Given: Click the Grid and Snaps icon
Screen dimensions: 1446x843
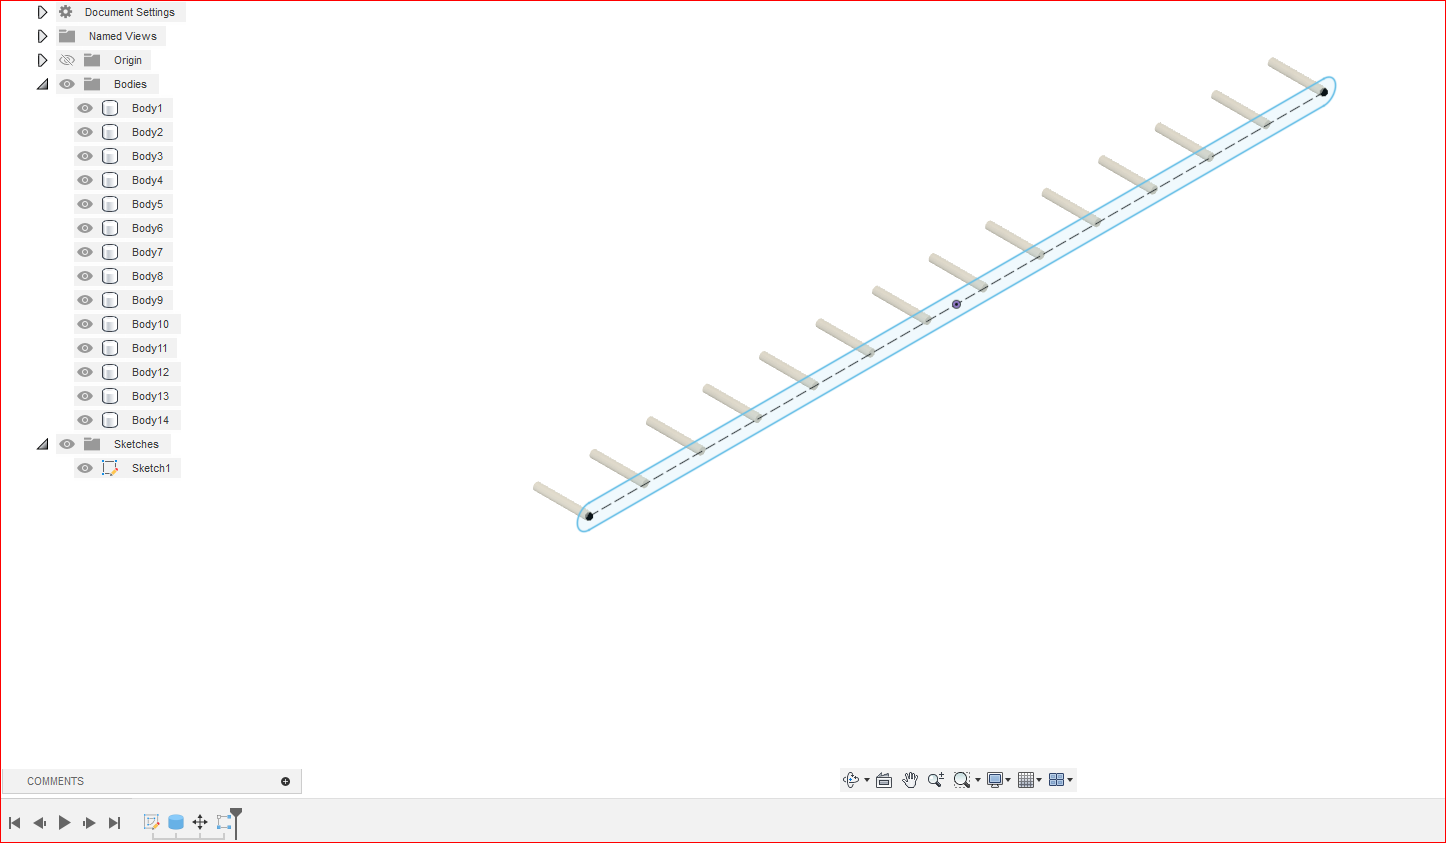Looking at the screenshot, I should (x=1026, y=780).
